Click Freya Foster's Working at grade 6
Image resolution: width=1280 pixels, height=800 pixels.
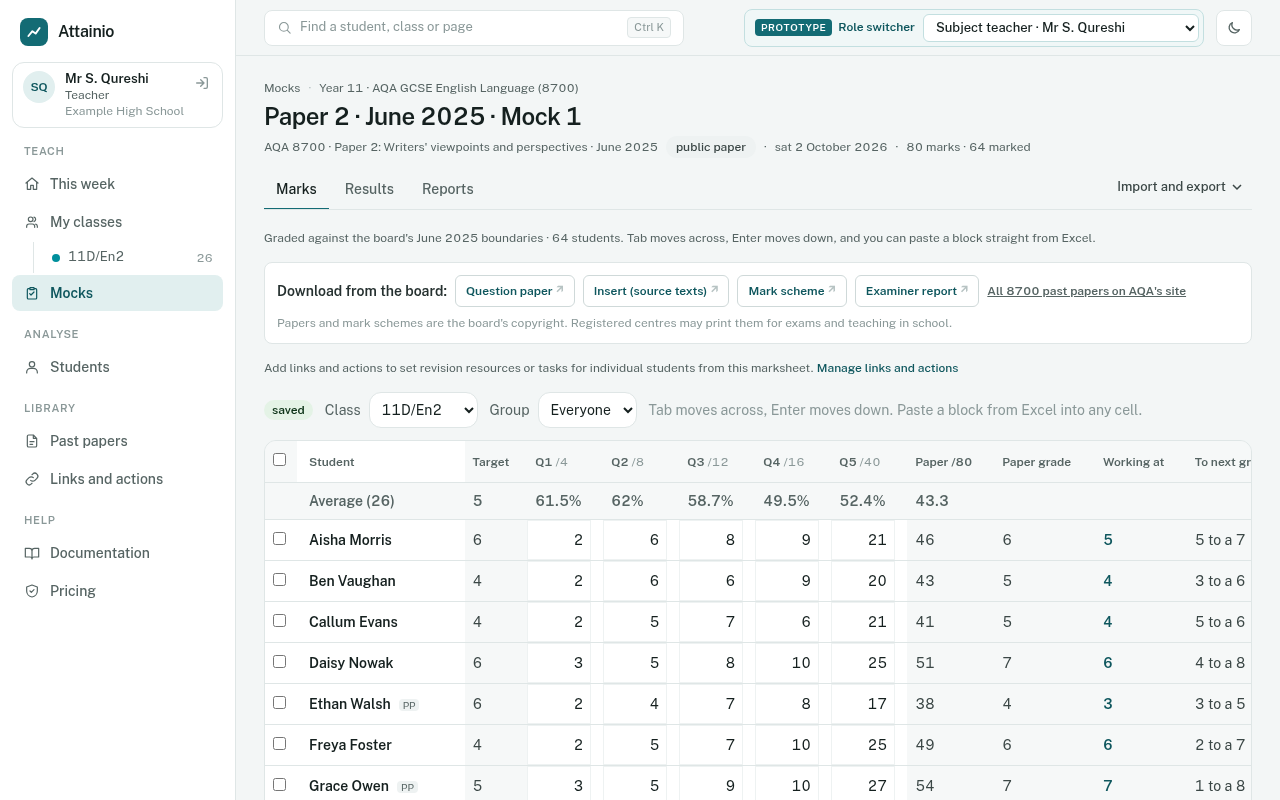[x=1108, y=745]
